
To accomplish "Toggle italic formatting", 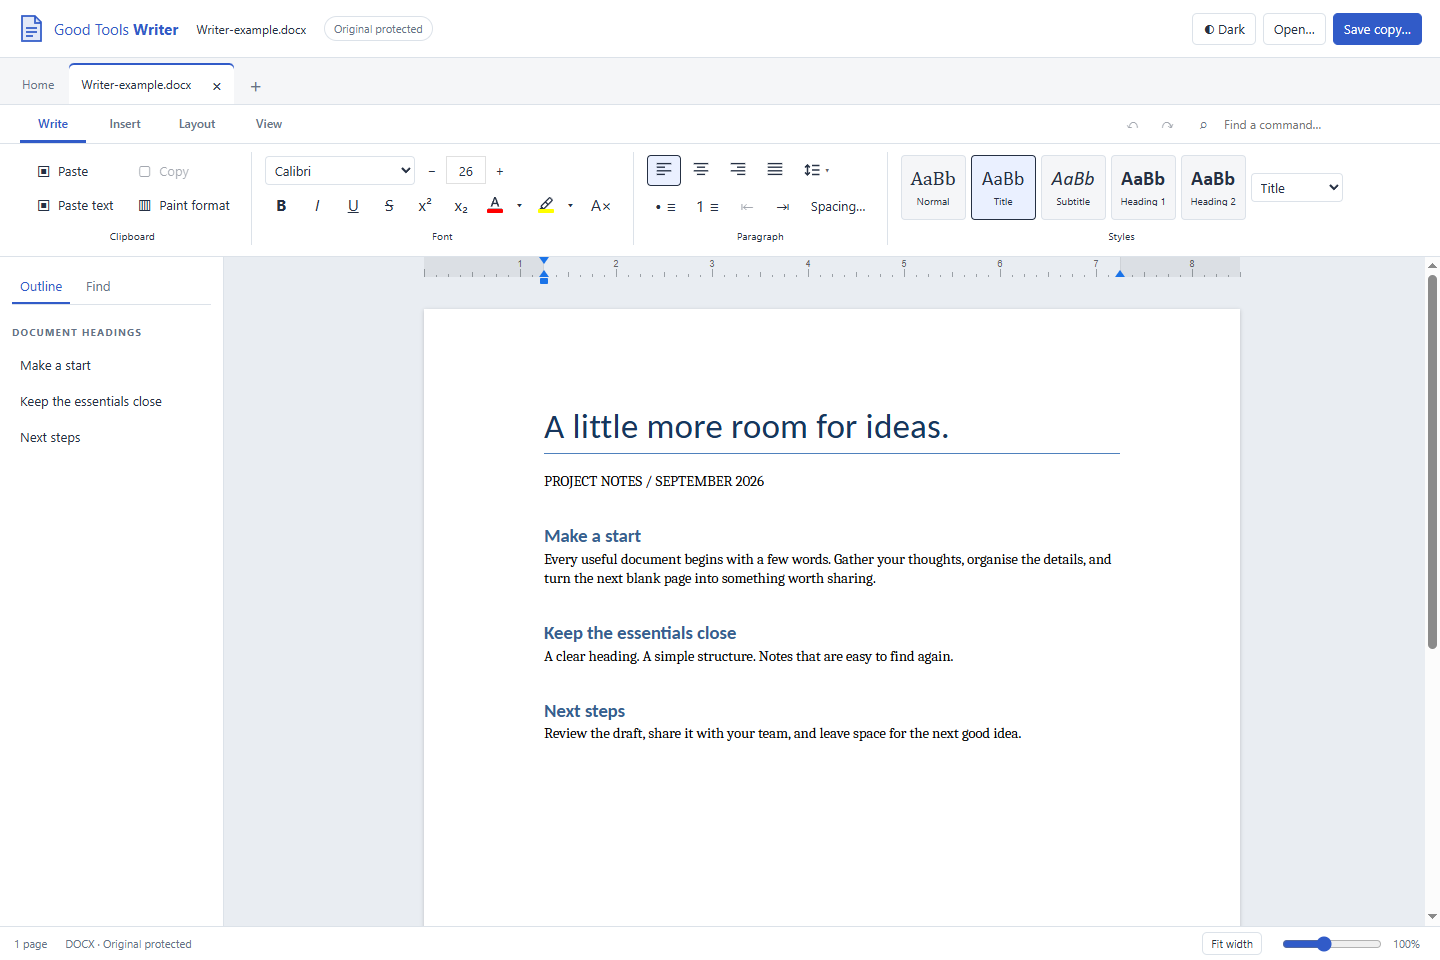I will 317,206.
